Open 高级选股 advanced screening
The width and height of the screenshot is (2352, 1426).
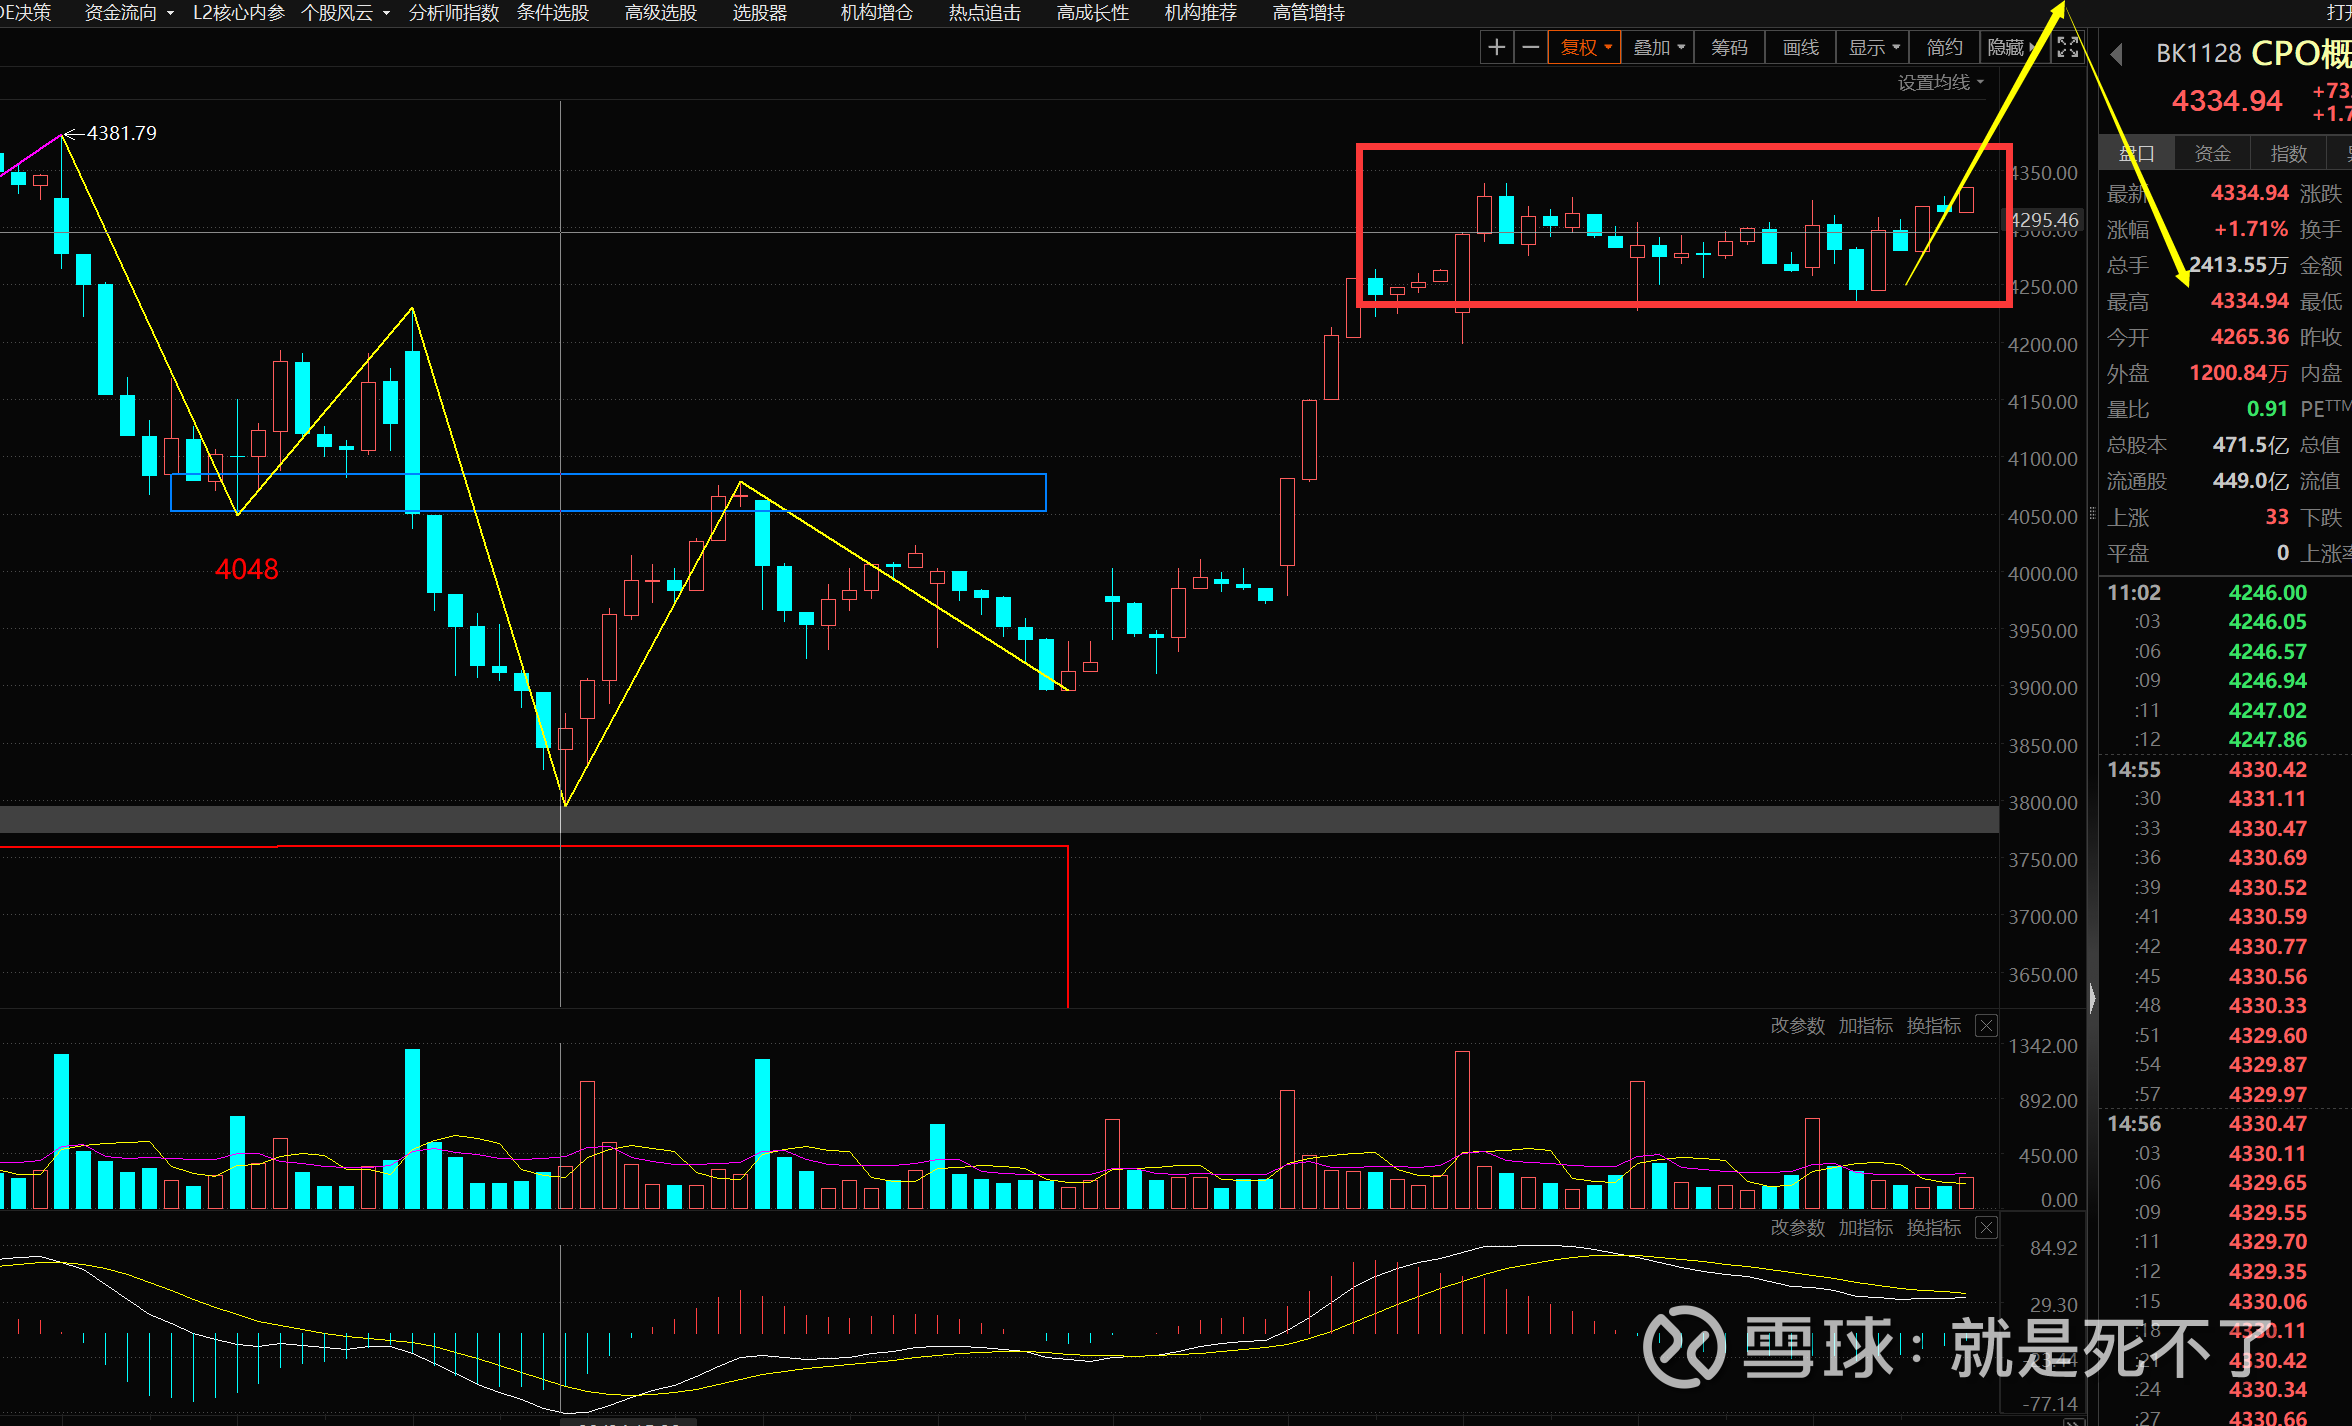[x=661, y=13]
